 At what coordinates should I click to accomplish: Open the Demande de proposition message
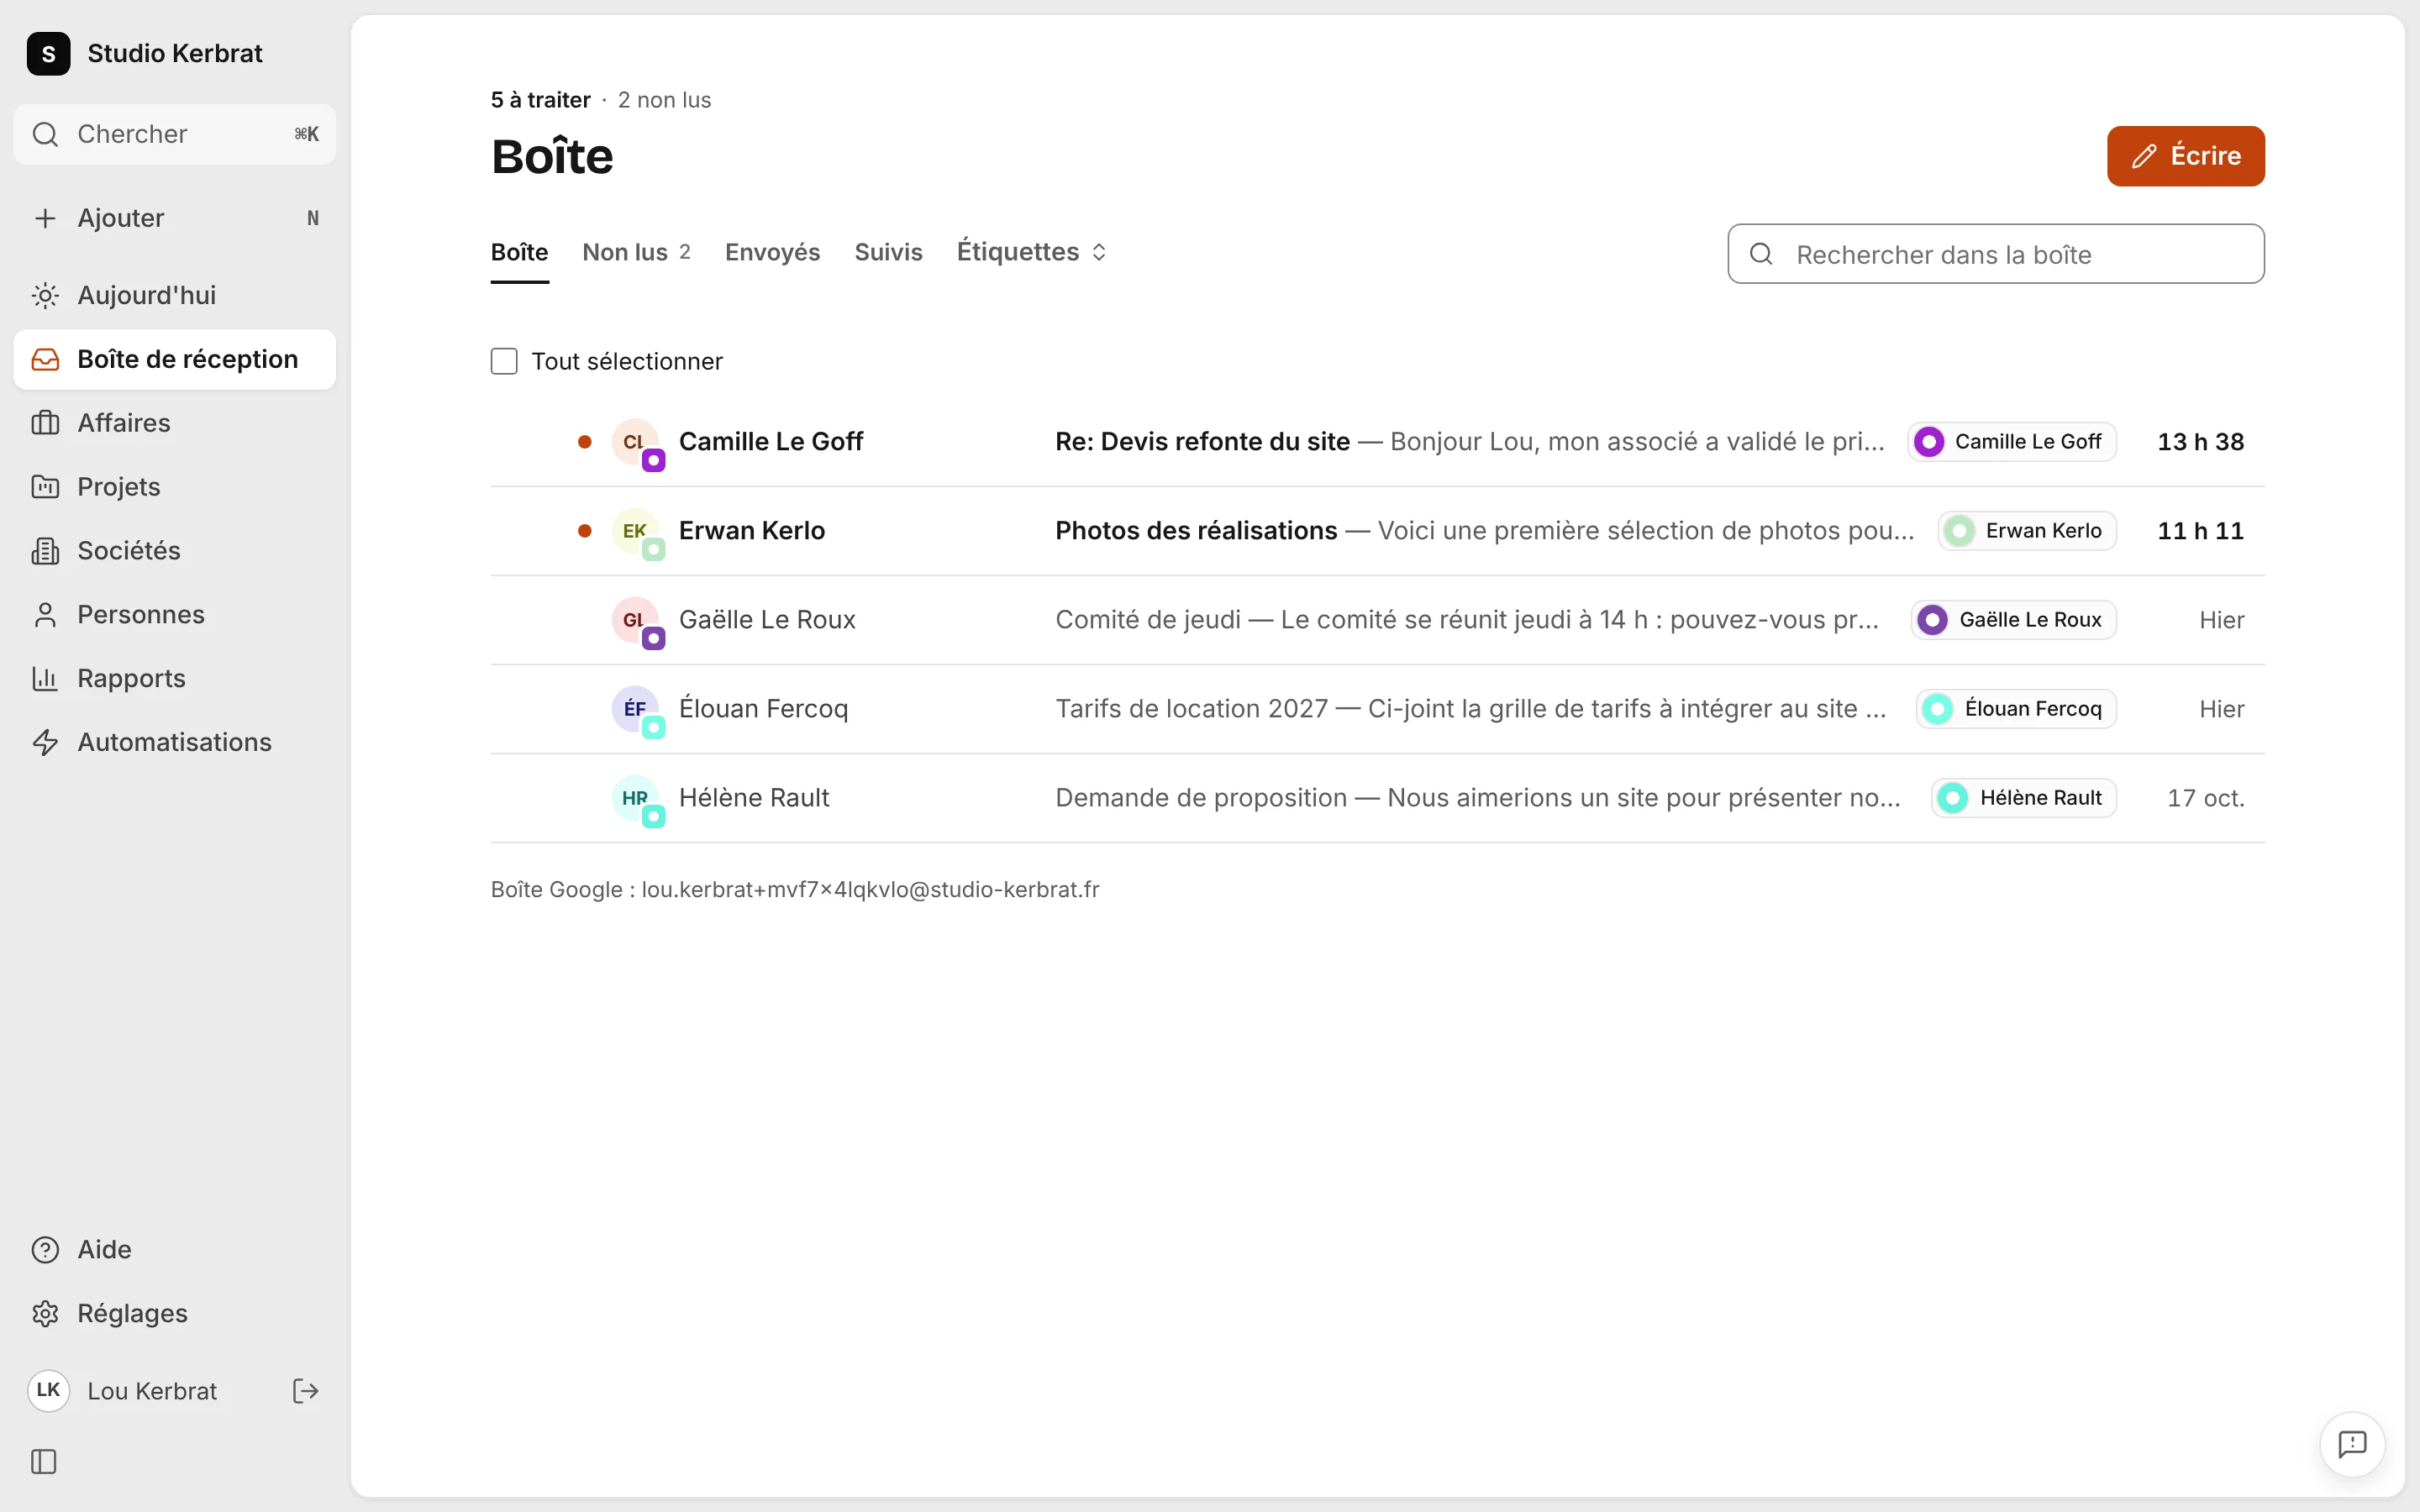click(x=1377, y=798)
